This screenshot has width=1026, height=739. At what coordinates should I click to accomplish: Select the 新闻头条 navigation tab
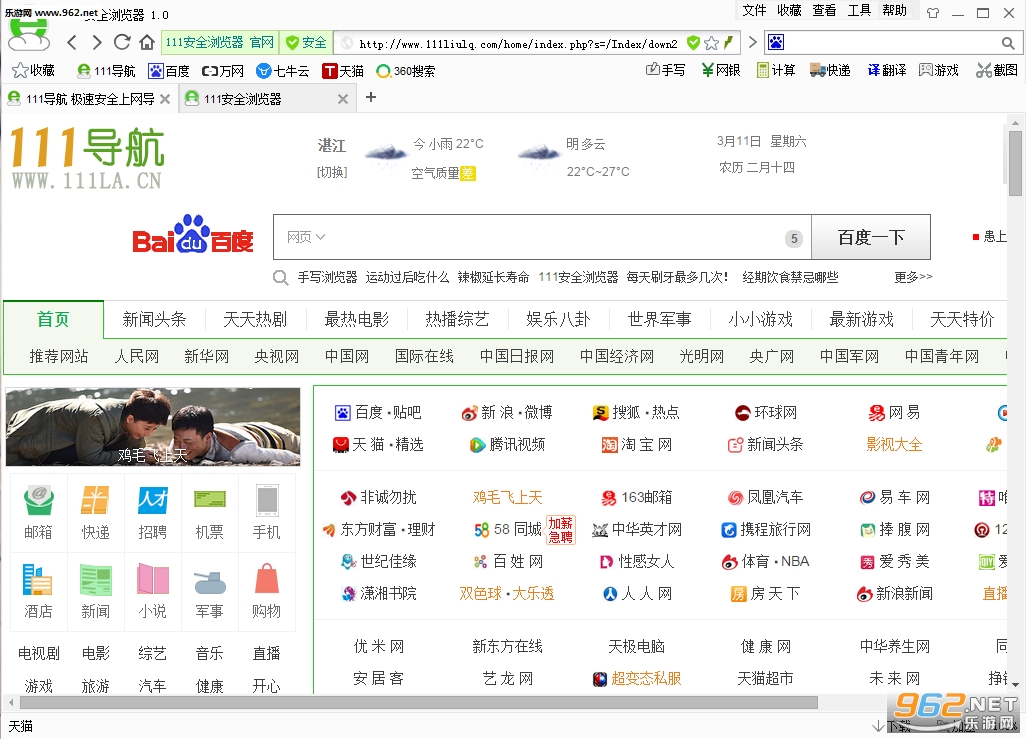tap(154, 319)
